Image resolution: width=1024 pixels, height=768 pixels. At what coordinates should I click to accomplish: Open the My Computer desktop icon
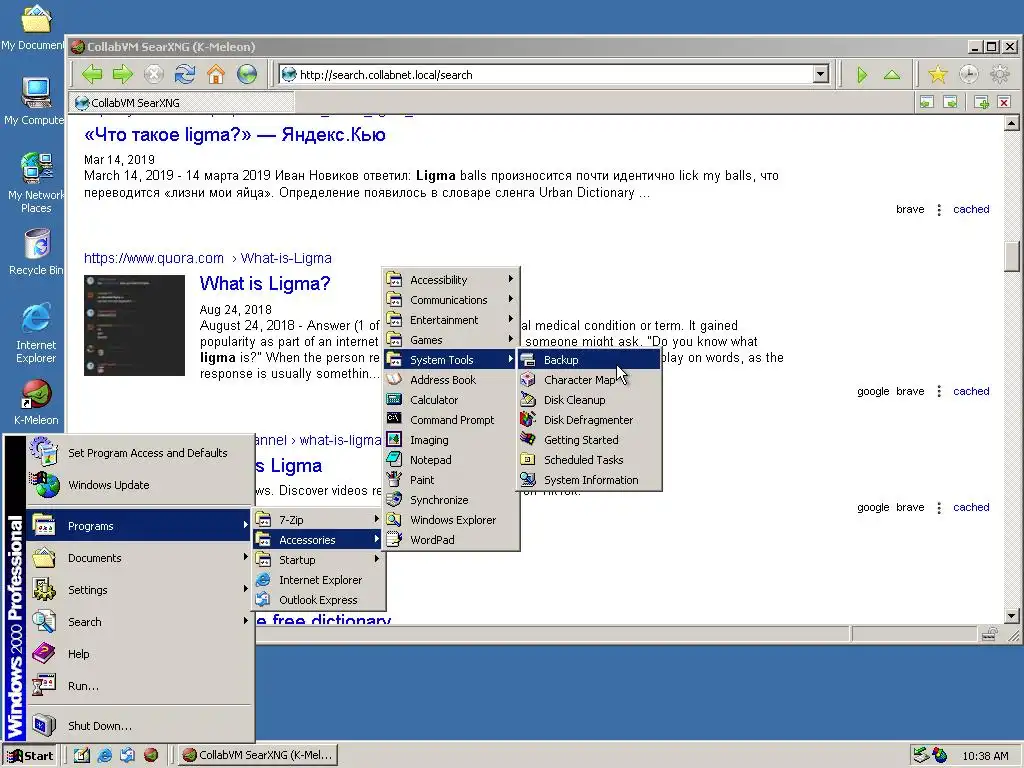36,101
